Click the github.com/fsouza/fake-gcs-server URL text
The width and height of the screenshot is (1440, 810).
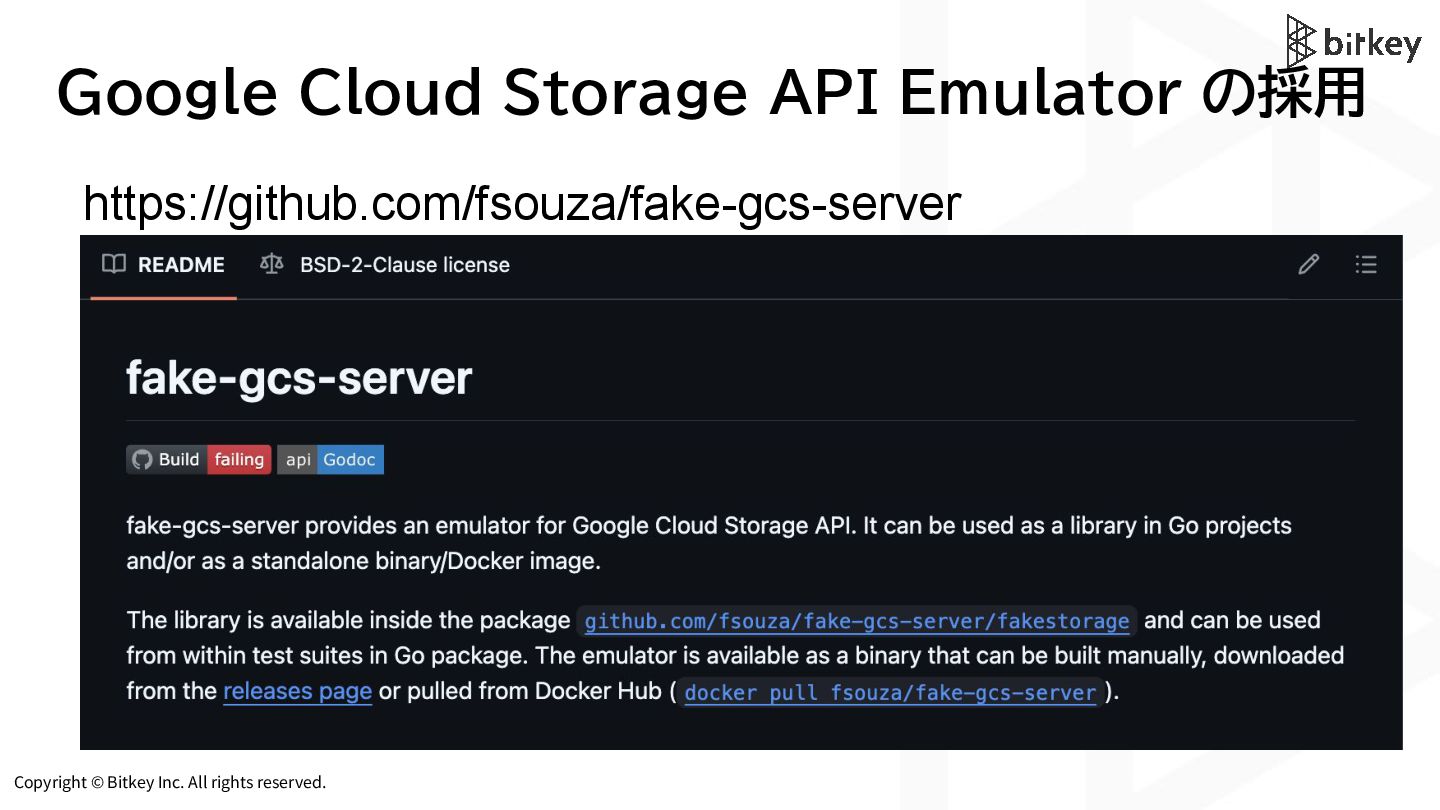tap(522, 203)
